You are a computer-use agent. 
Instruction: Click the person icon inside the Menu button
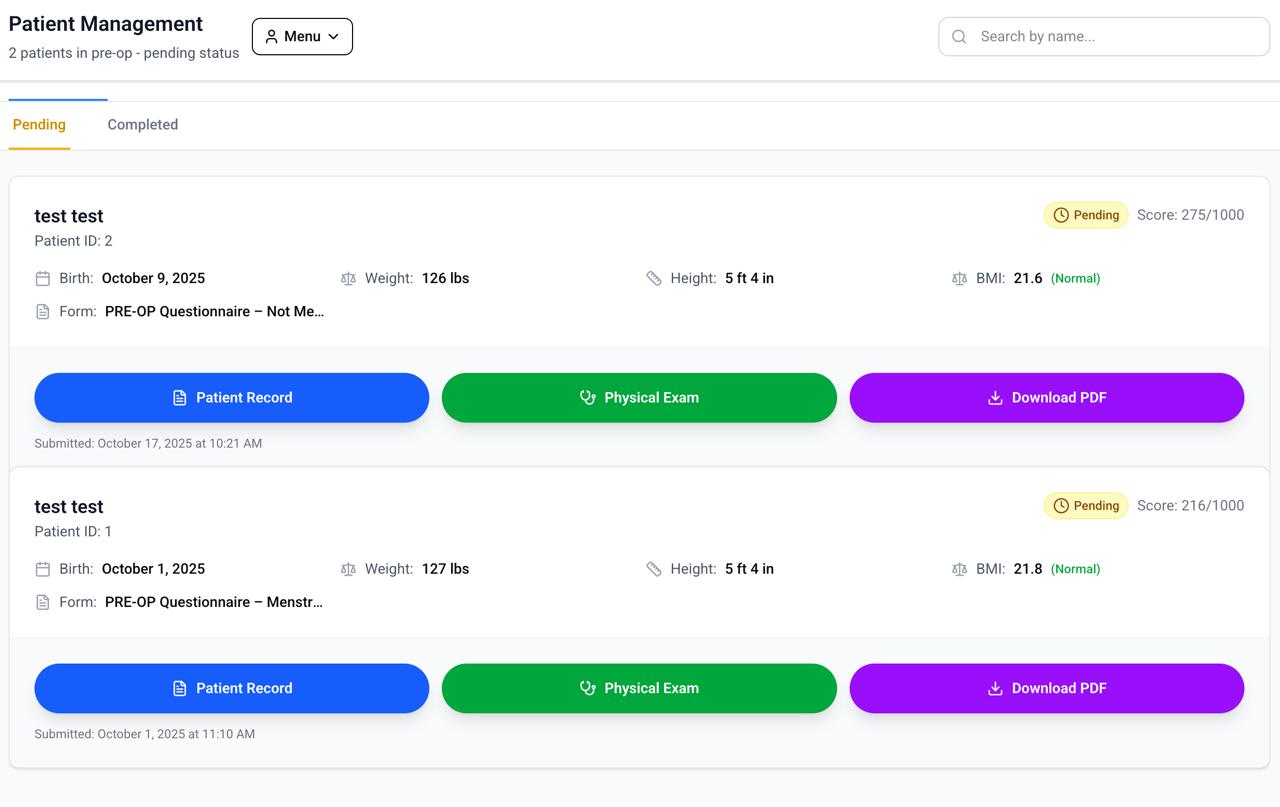[271, 36]
